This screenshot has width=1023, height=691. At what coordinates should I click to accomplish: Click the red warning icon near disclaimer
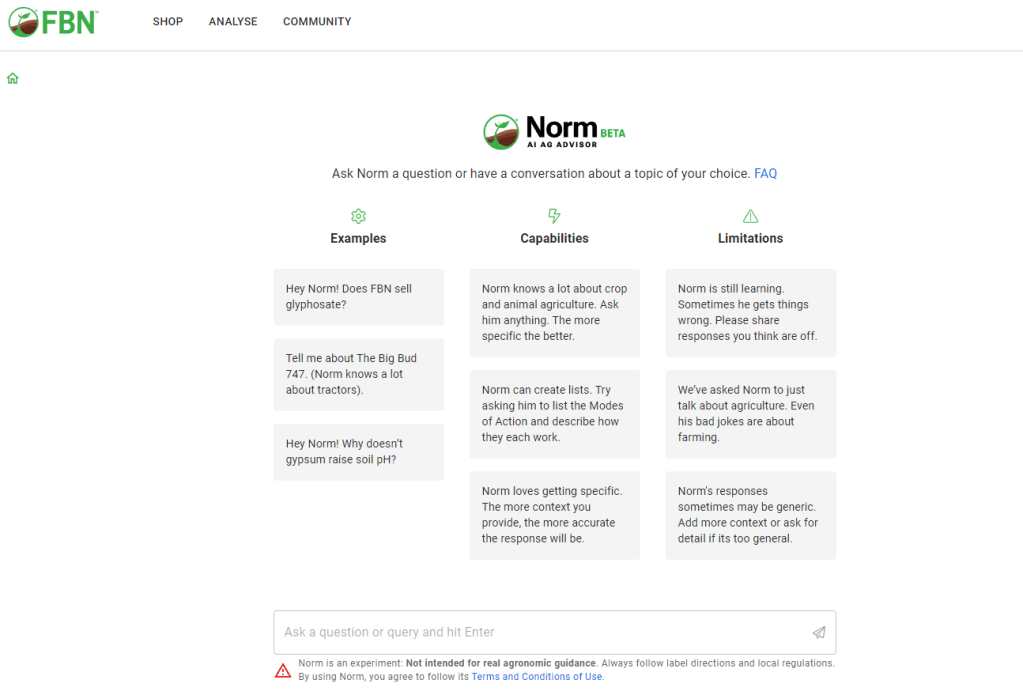(x=283, y=670)
